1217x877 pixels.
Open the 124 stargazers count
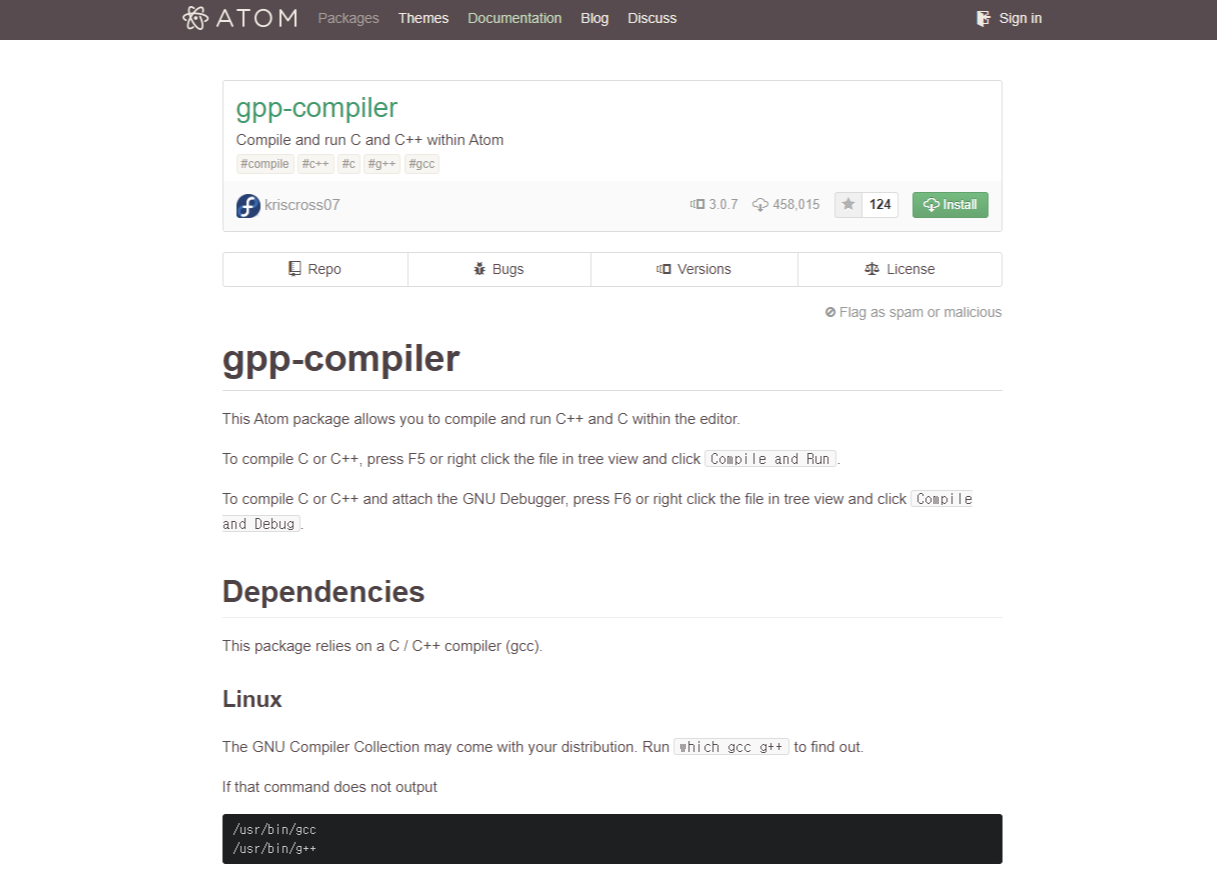pyautogui.click(x=880, y=205)
